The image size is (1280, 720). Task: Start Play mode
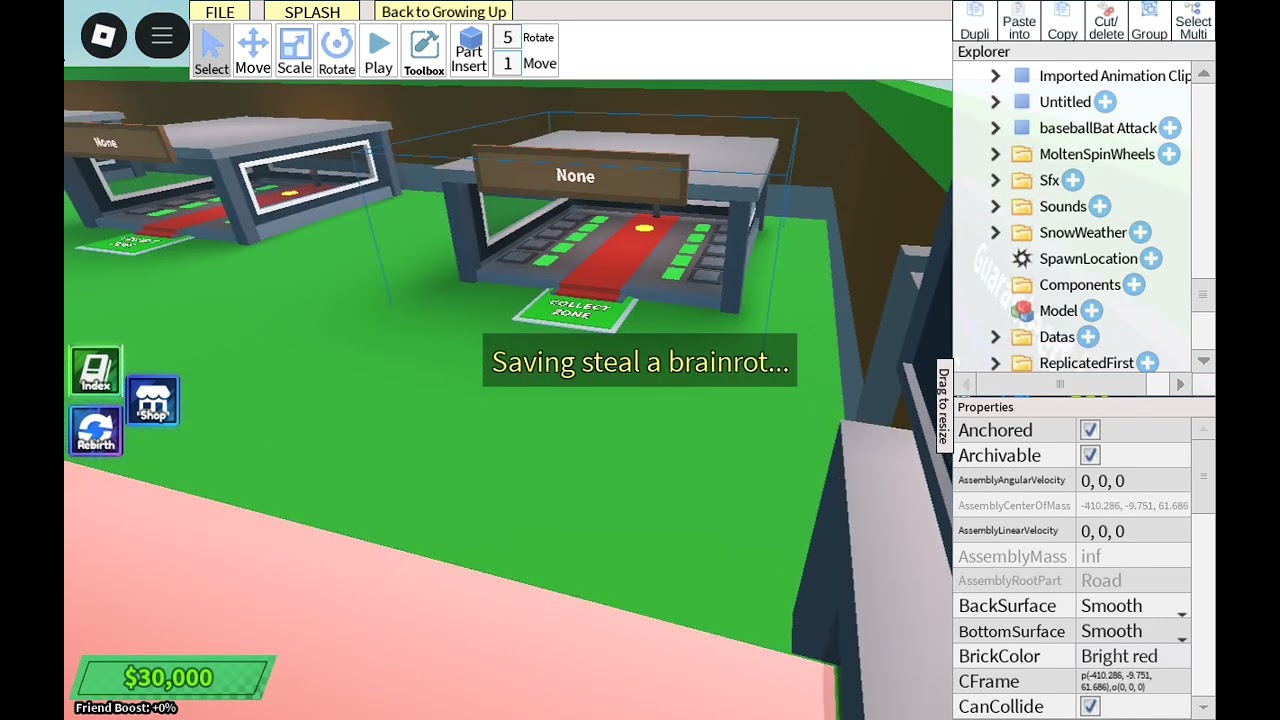point(378,51)
